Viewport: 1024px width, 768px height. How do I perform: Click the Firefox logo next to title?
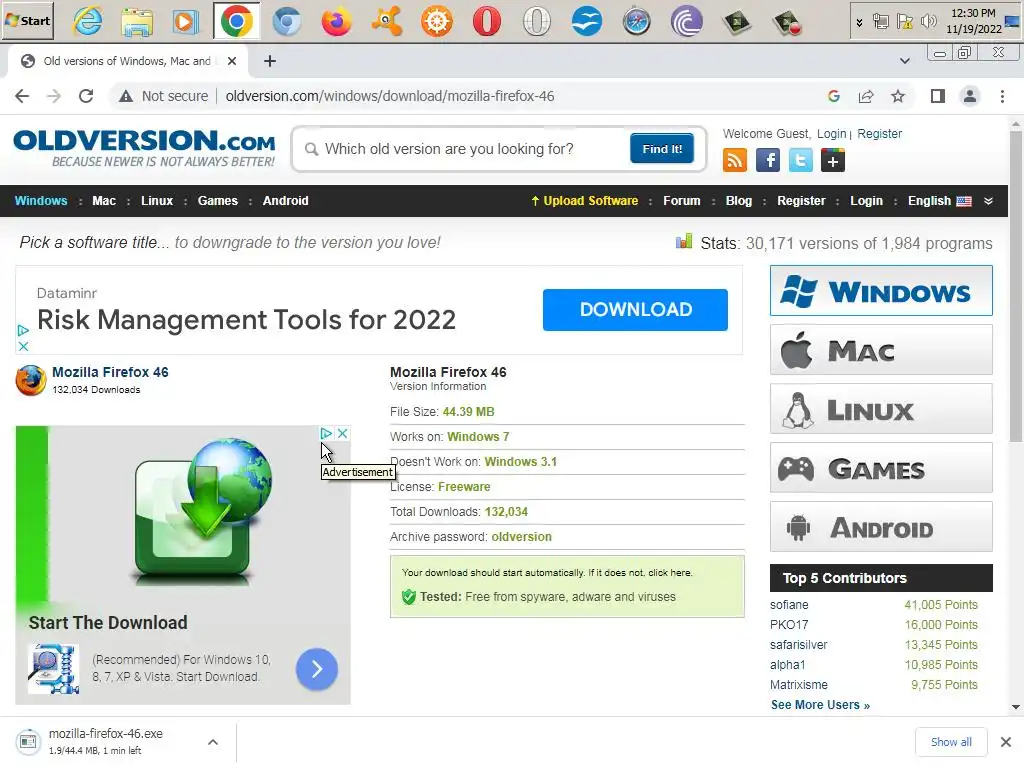31,380
